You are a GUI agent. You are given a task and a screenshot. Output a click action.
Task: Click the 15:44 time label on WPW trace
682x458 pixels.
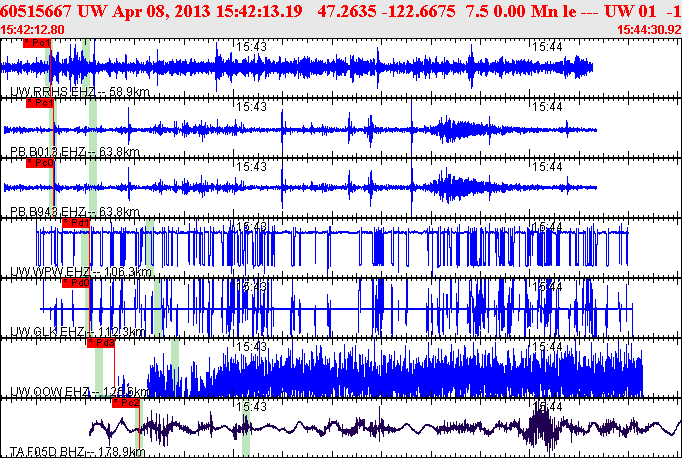point(547,227)
